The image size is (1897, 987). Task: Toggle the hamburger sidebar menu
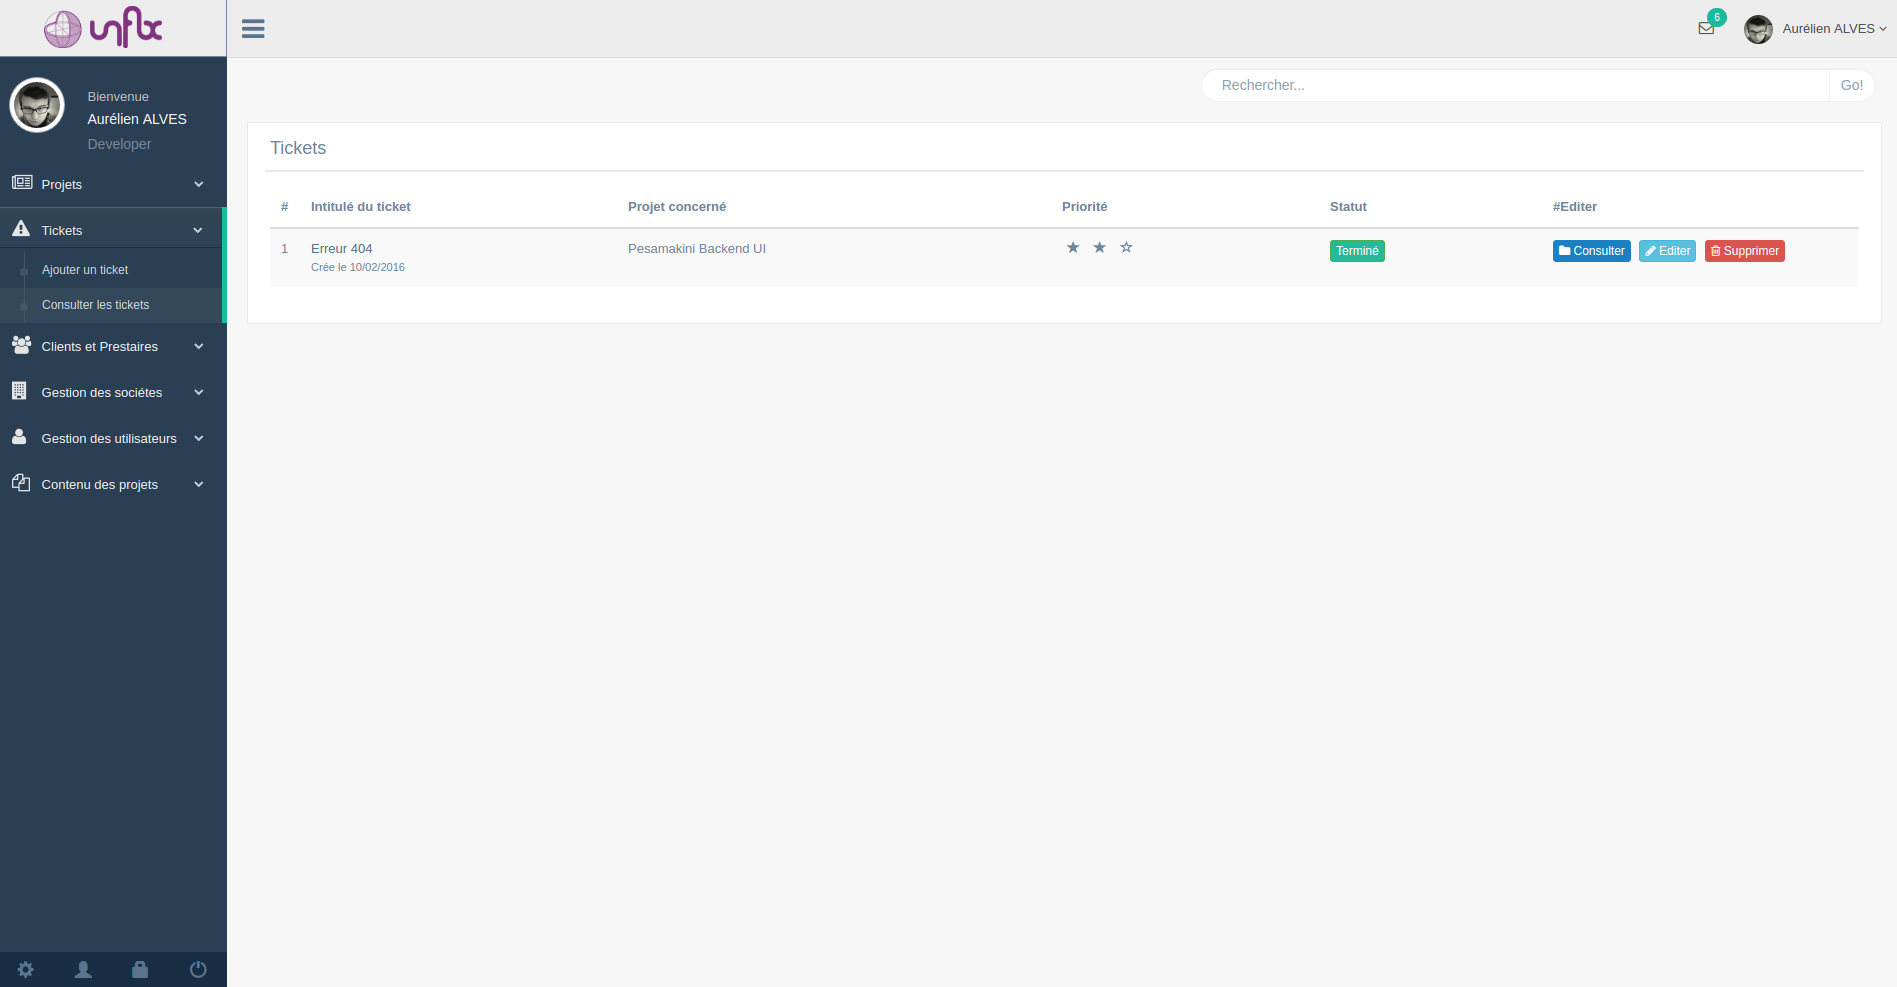click(253, 29)
